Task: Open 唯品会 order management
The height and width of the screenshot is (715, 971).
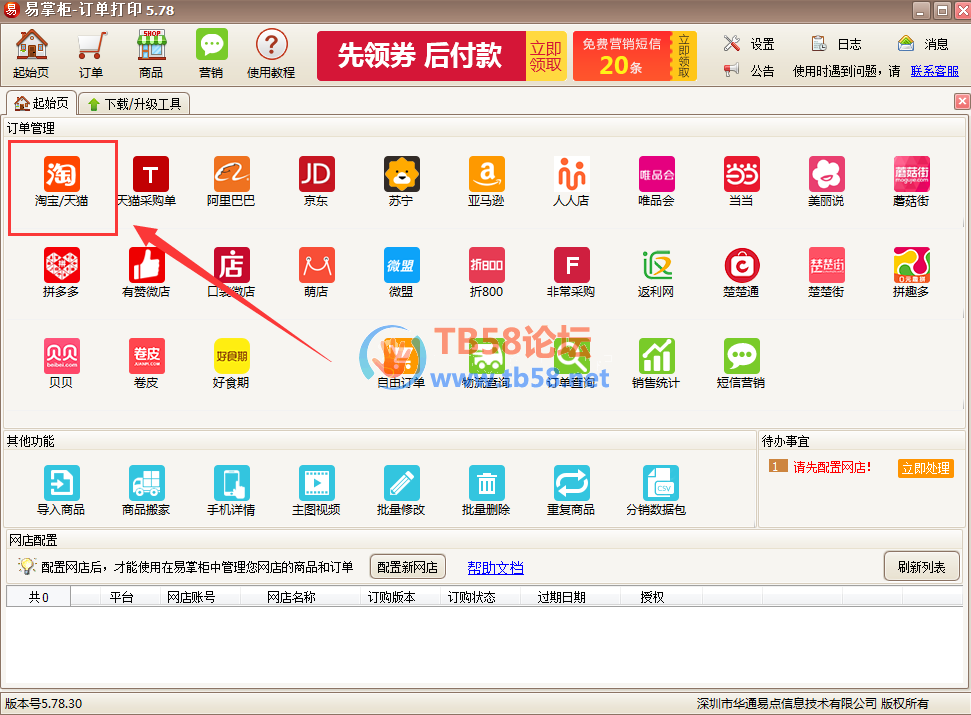Action: tap(656, 181)
